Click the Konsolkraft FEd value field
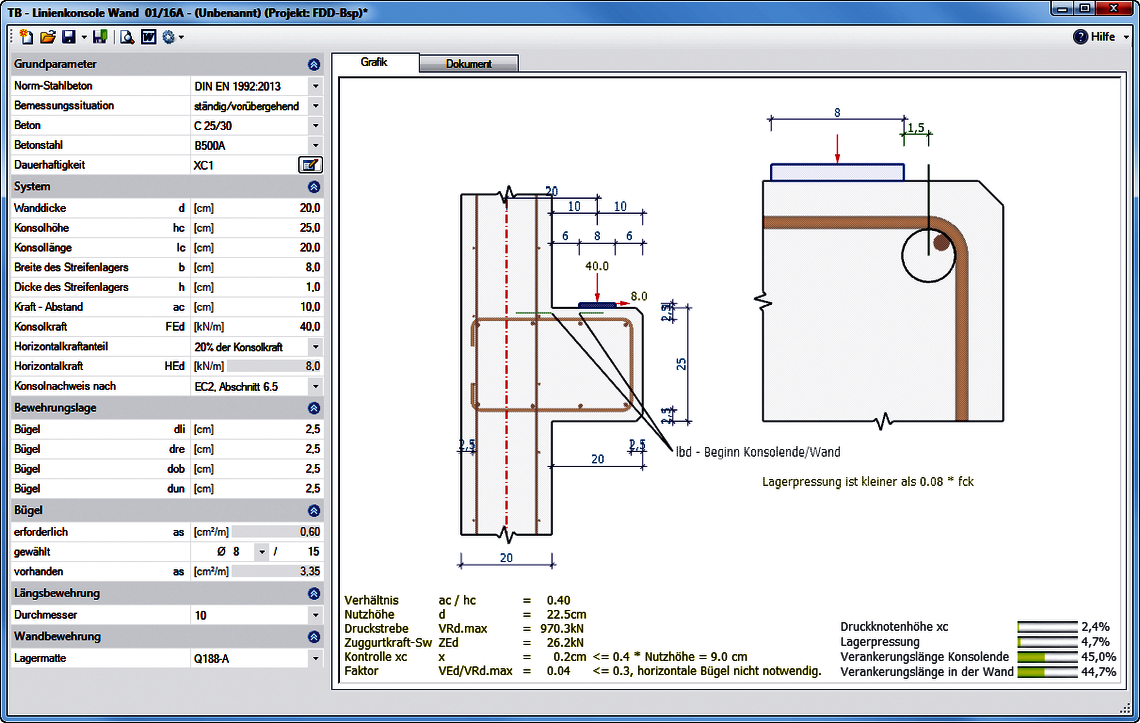This screenshot has height=723, width=1140. click(x=275, y=327)
